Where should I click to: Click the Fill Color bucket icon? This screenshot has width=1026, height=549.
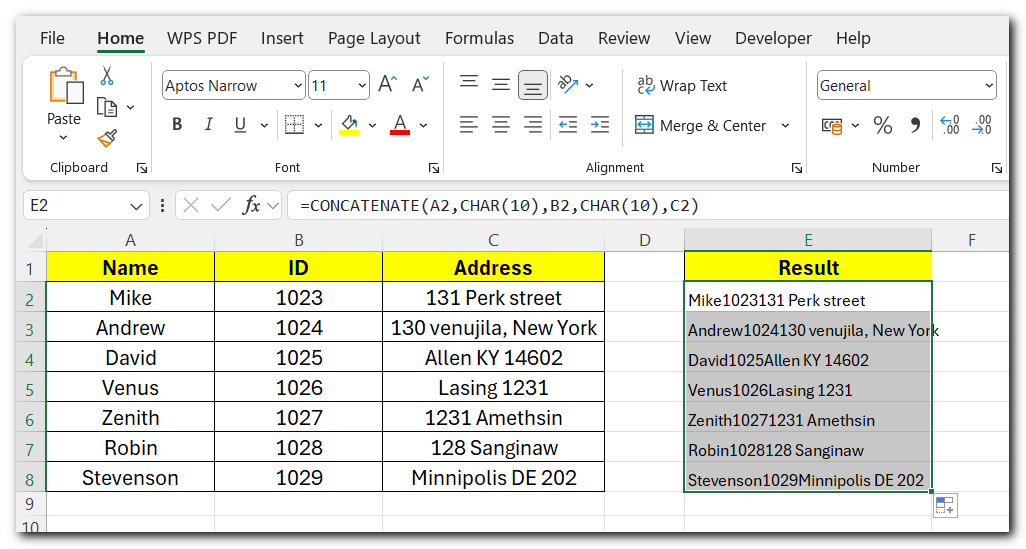coord(349,124)
